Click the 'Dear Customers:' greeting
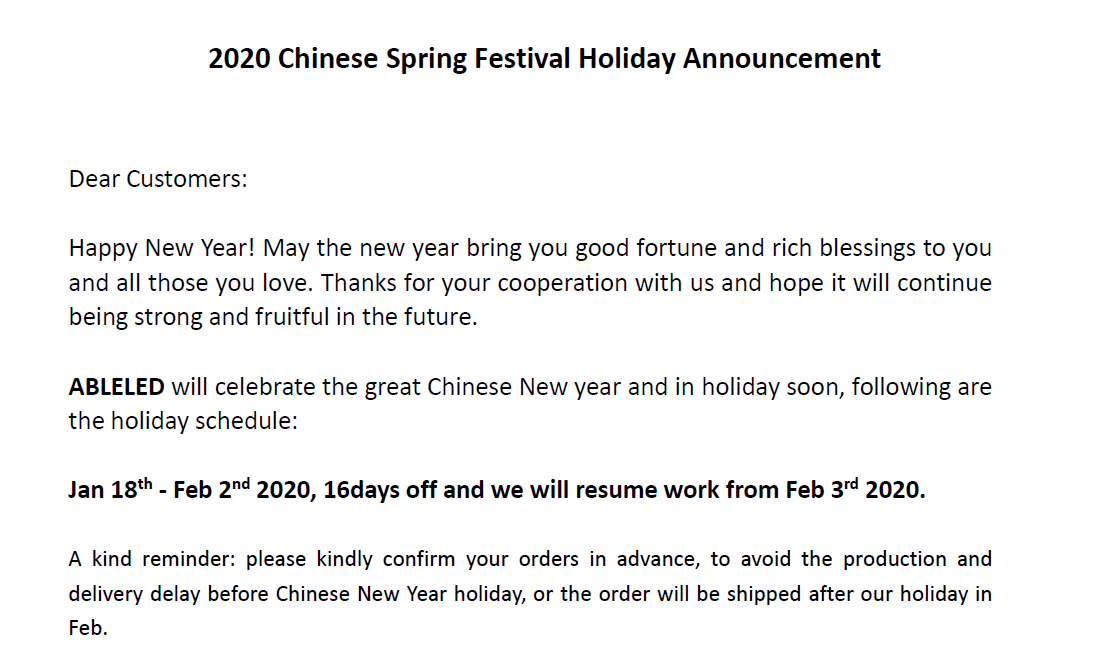 pos(158,179)
